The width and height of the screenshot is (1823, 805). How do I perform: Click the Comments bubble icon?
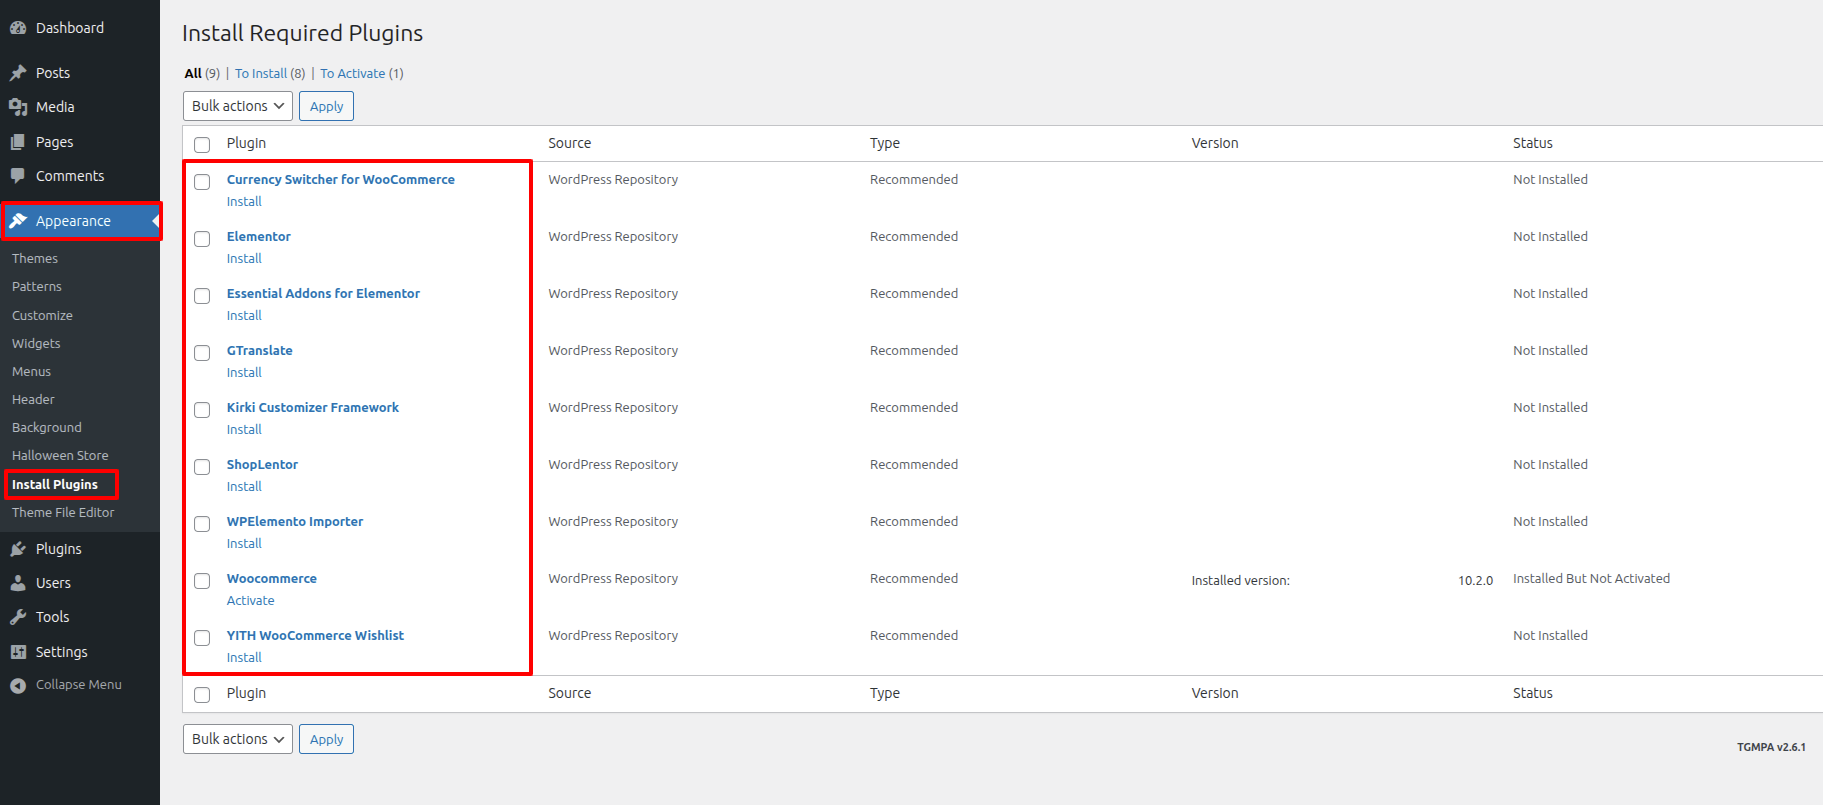pyautogui.click(x=18, y=176)
